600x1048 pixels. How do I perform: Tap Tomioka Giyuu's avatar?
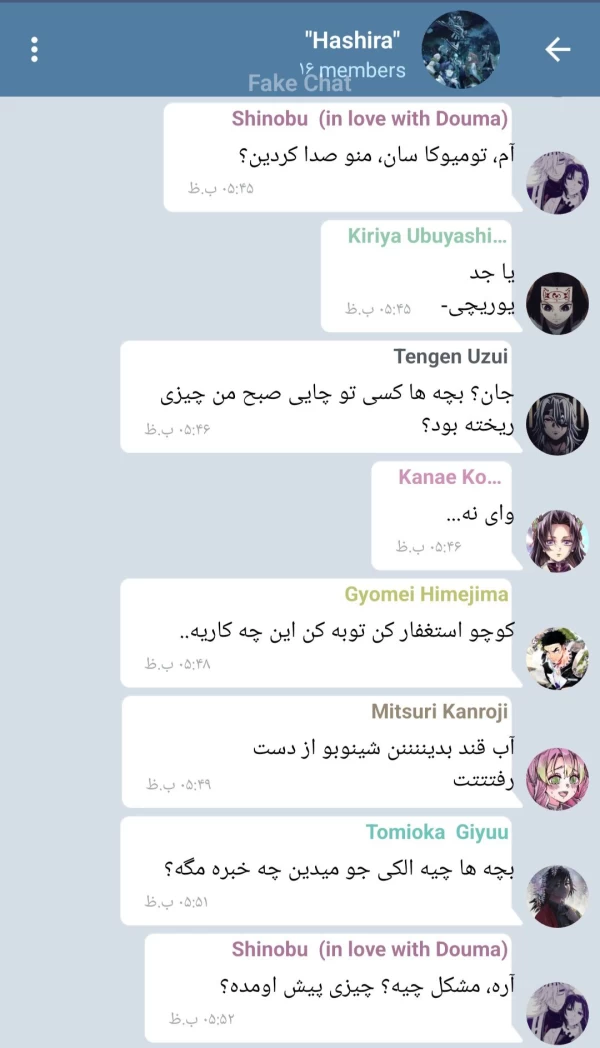[557, 896]
